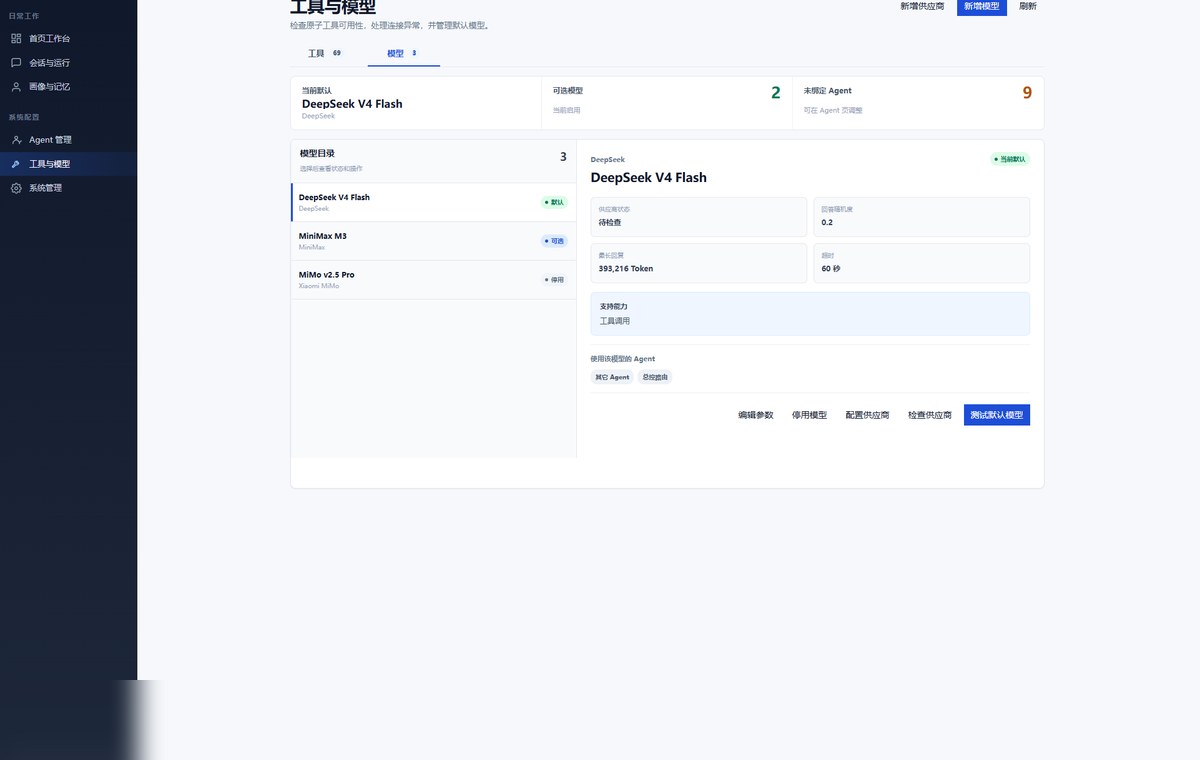Click the 未绑定 Agent summary card
Viewport: 1200px width, 760px height.
click(918, 103)
